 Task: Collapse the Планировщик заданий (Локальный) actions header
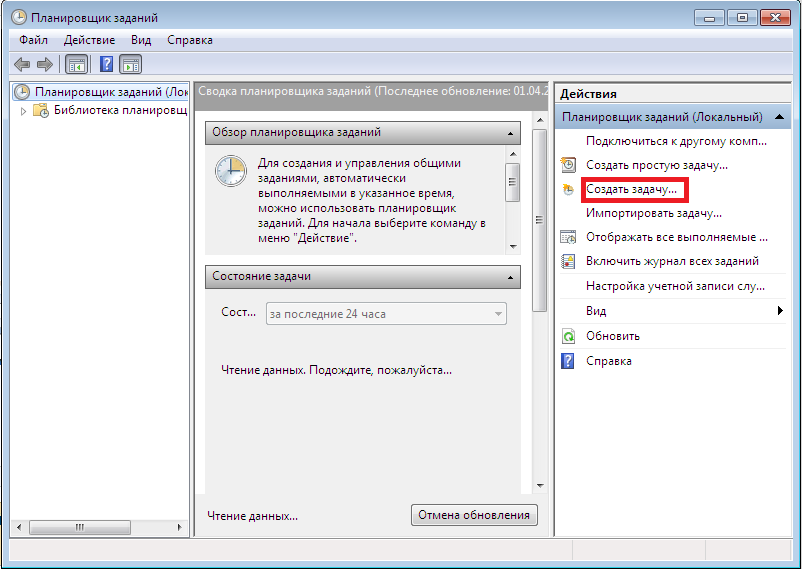tap(781, 118)
